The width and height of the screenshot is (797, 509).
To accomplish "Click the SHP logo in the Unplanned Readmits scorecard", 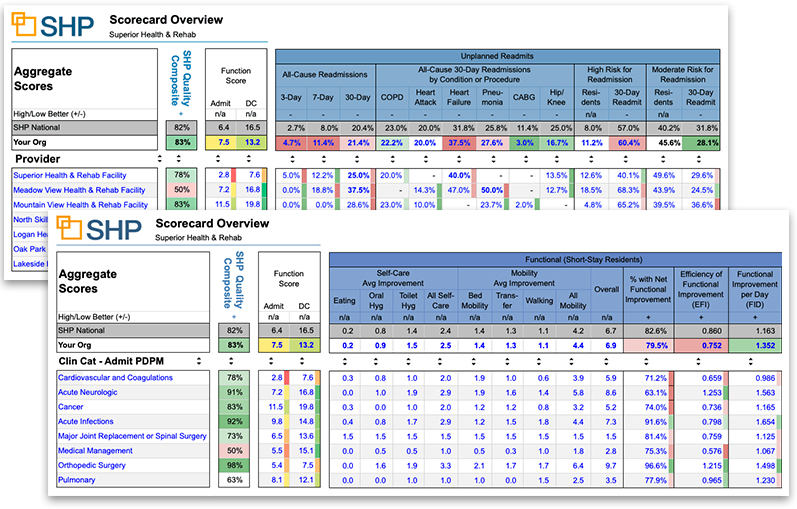I will coord(53,25).
